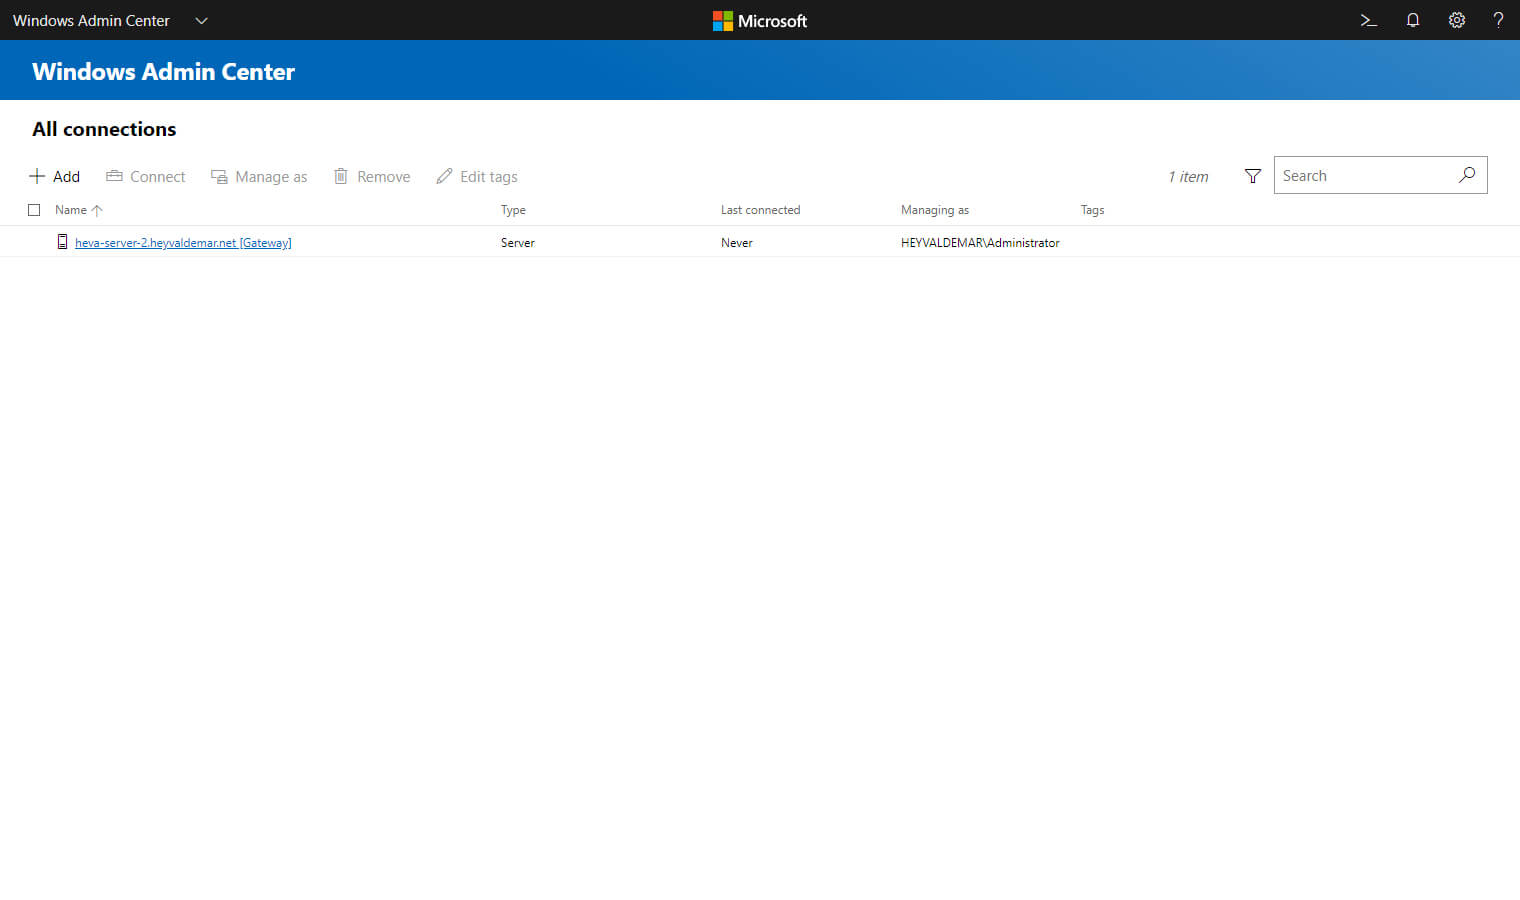Viewport: 1520px width, 900px height.
Task: Click the Connect toolbar button
Action: point(146,176)
